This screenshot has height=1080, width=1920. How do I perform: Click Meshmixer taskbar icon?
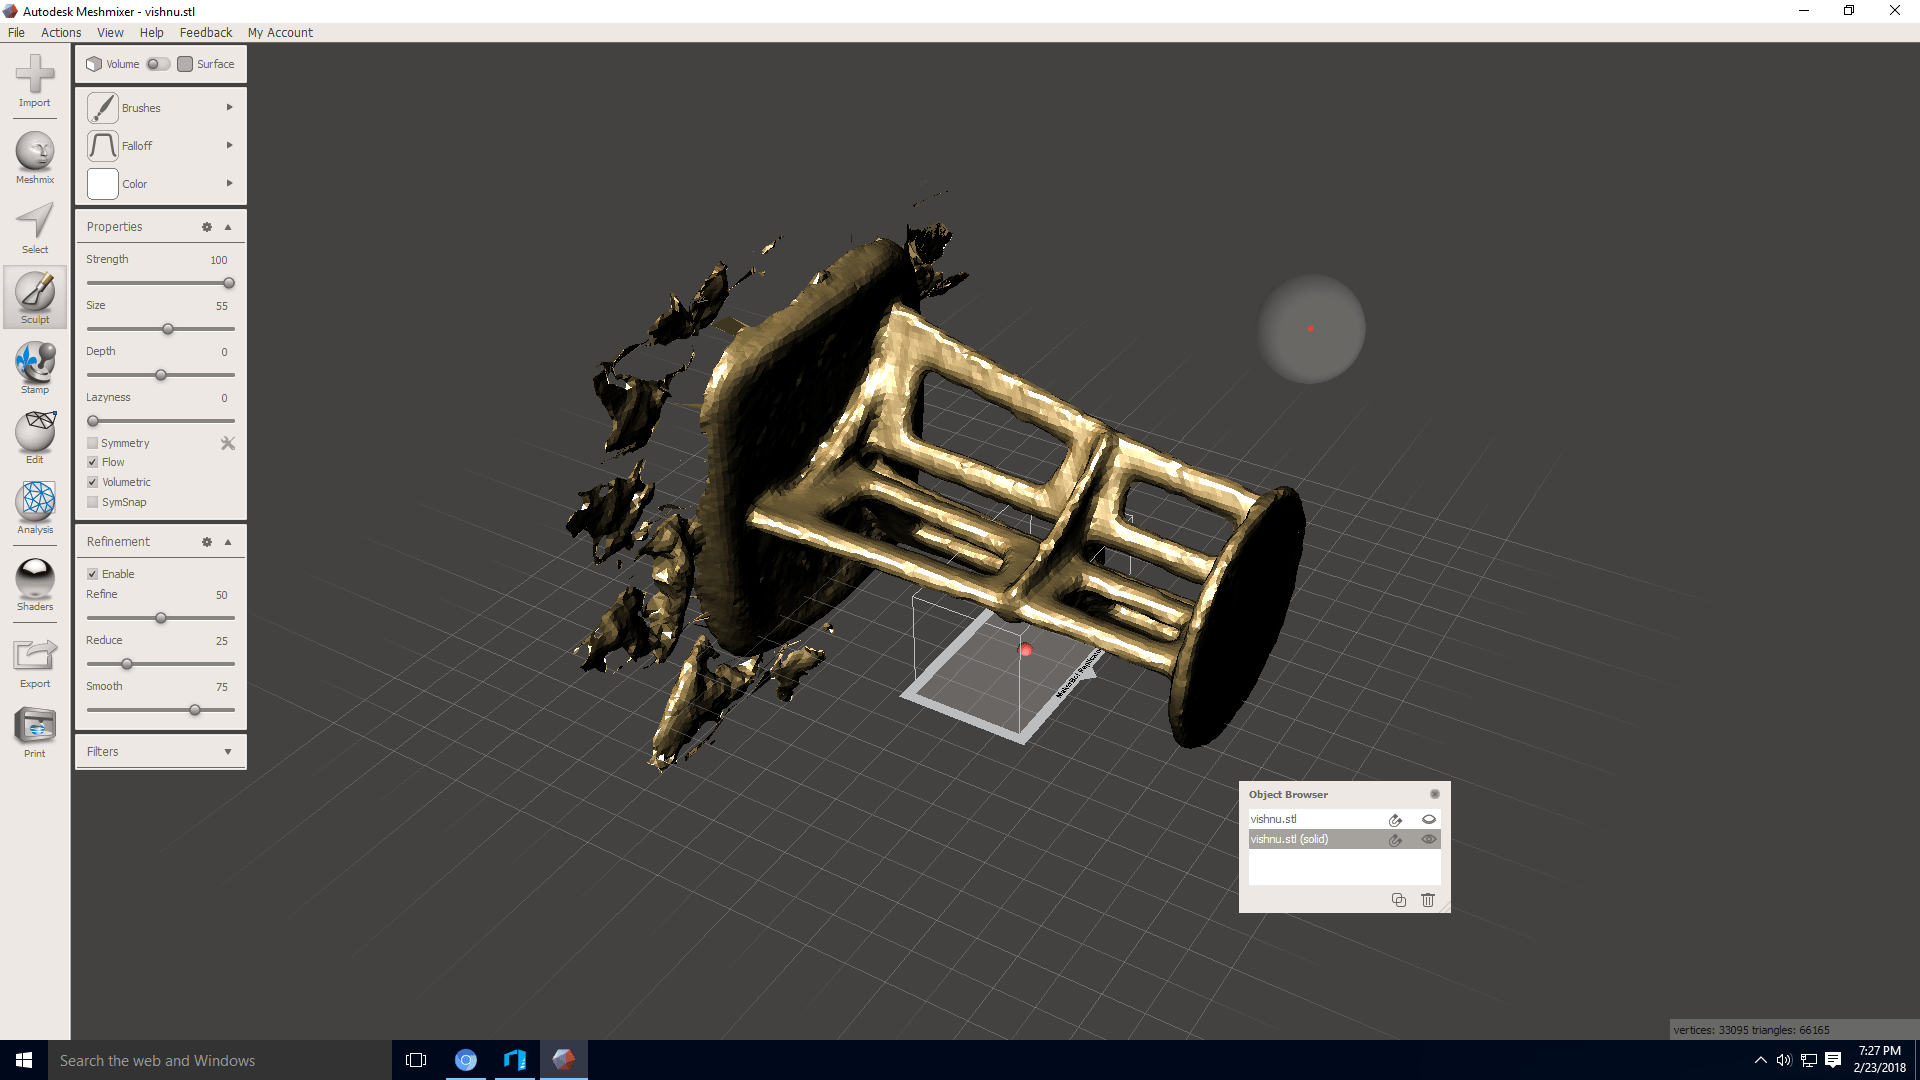click(x=564, y=1060)
